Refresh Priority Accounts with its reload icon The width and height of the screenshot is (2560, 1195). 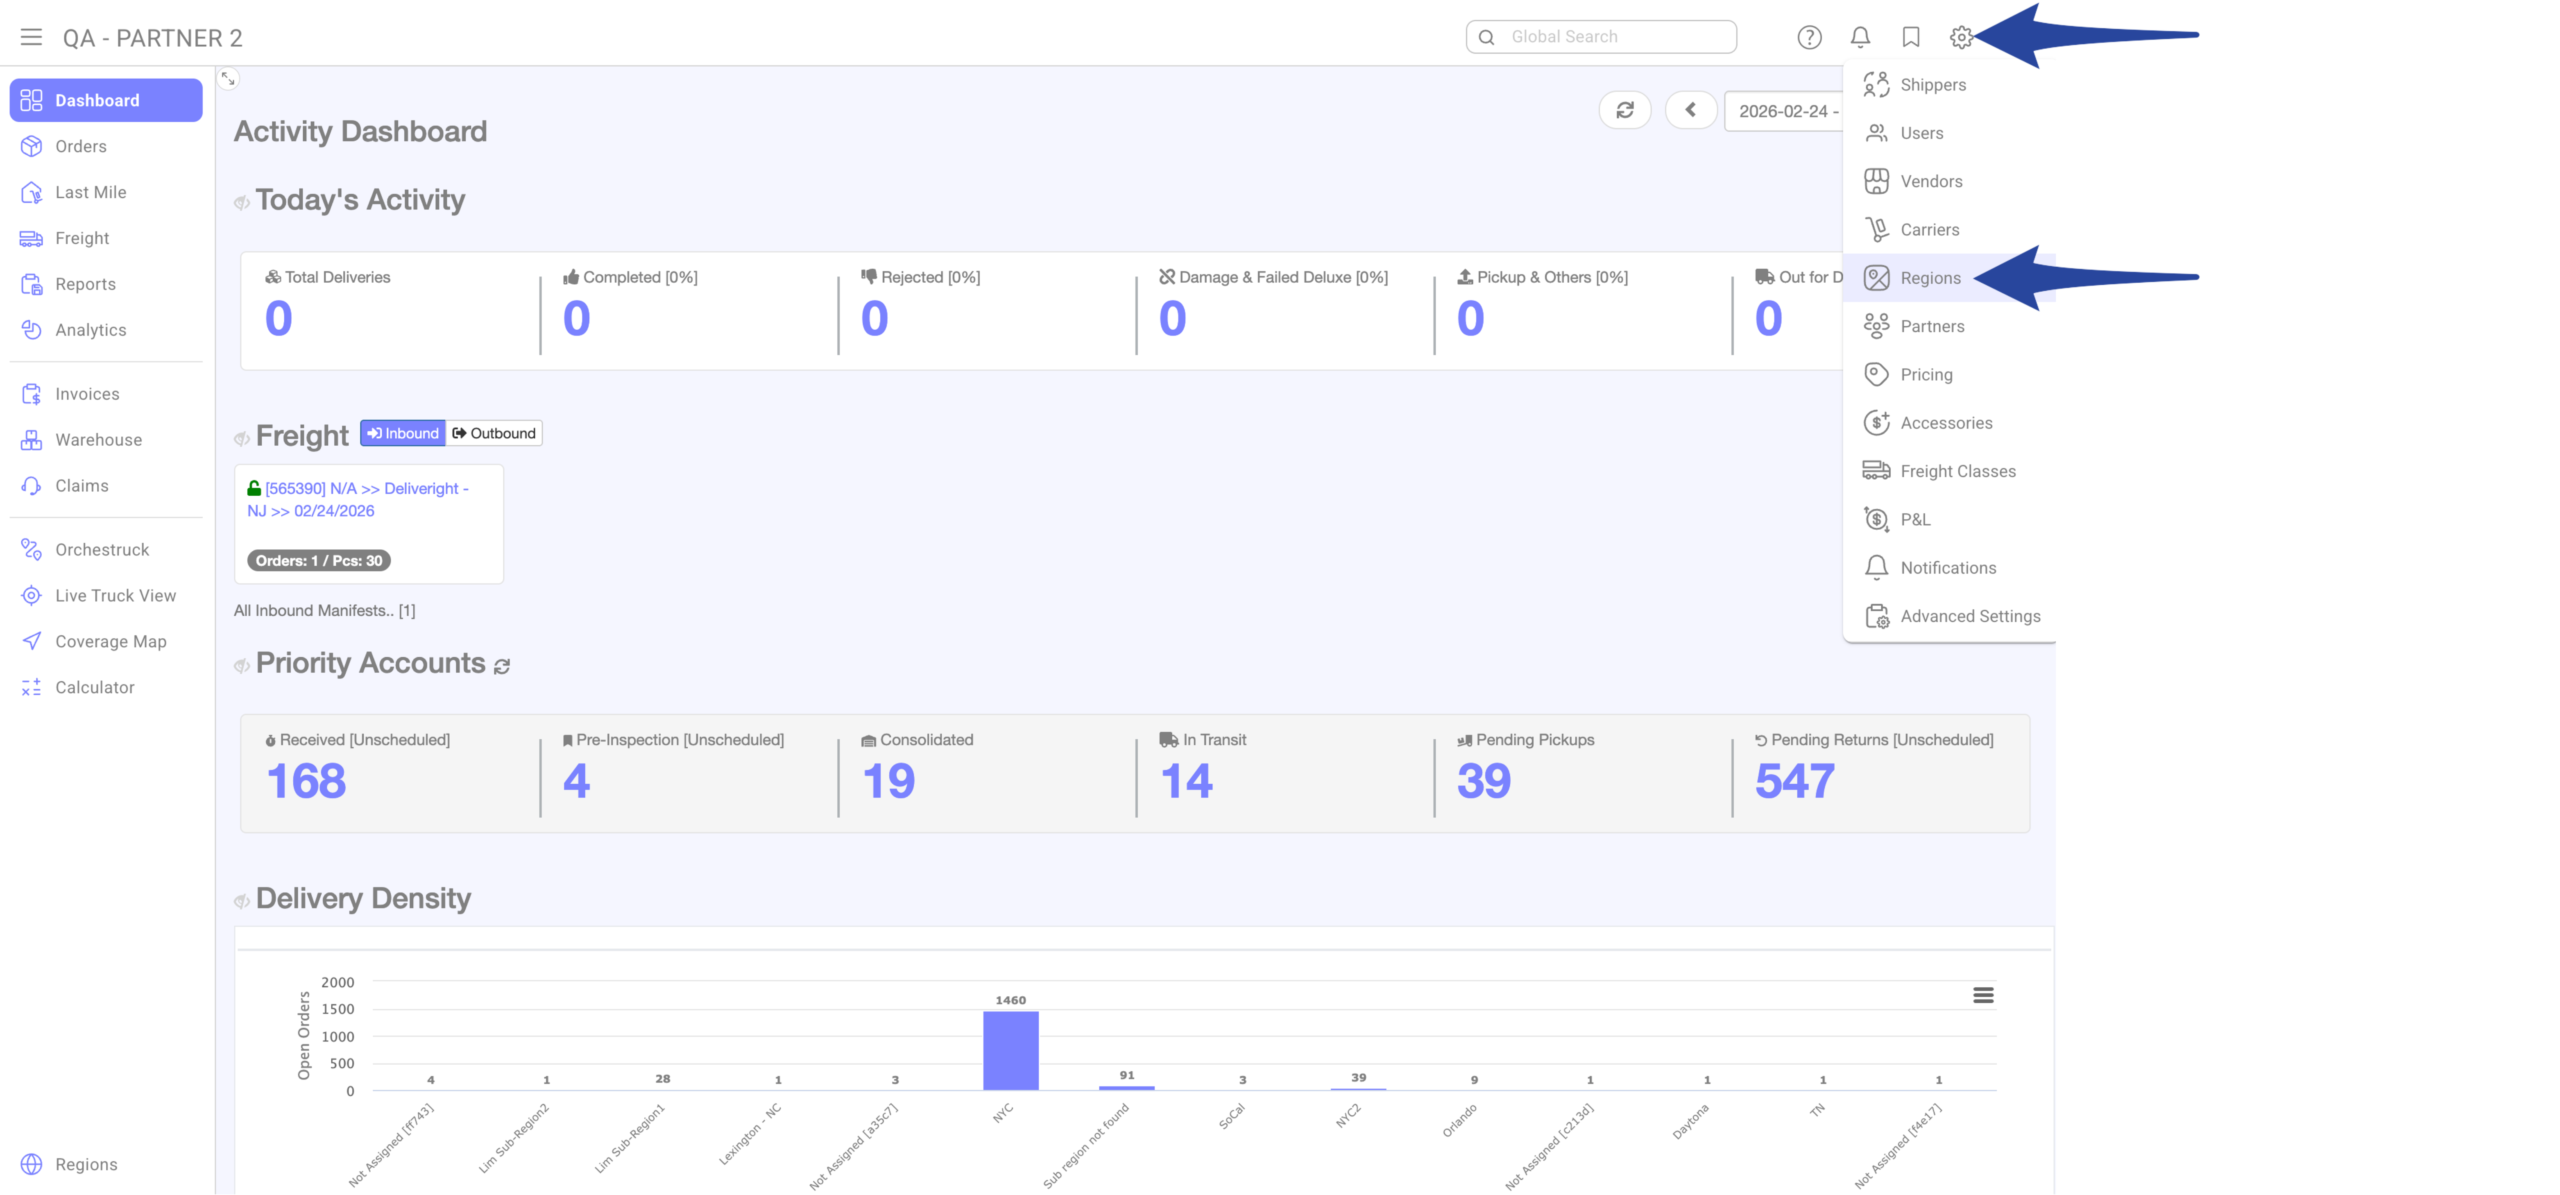coord(502,666)
